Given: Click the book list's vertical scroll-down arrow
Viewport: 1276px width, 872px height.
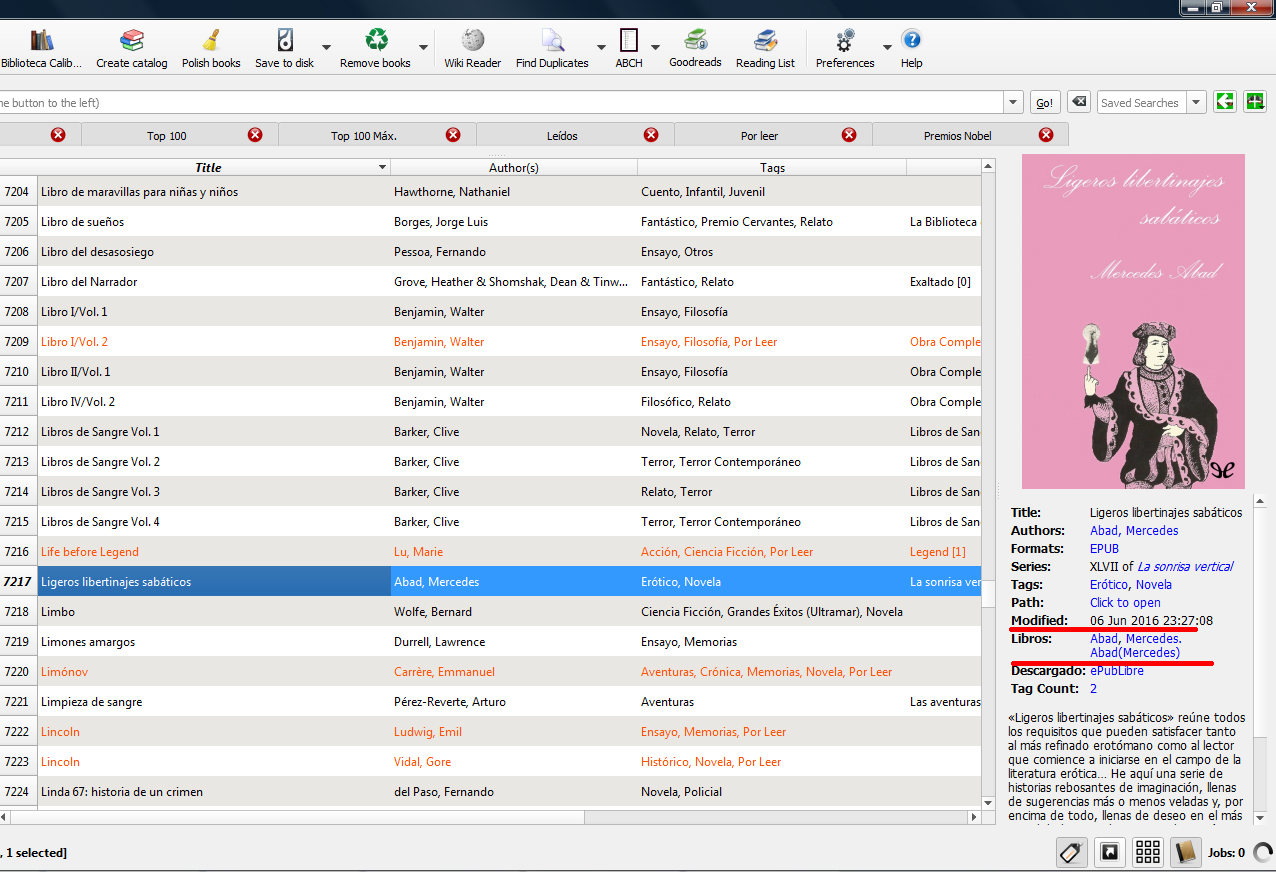Looking at the screenshot, I should (x=988, y=802).
